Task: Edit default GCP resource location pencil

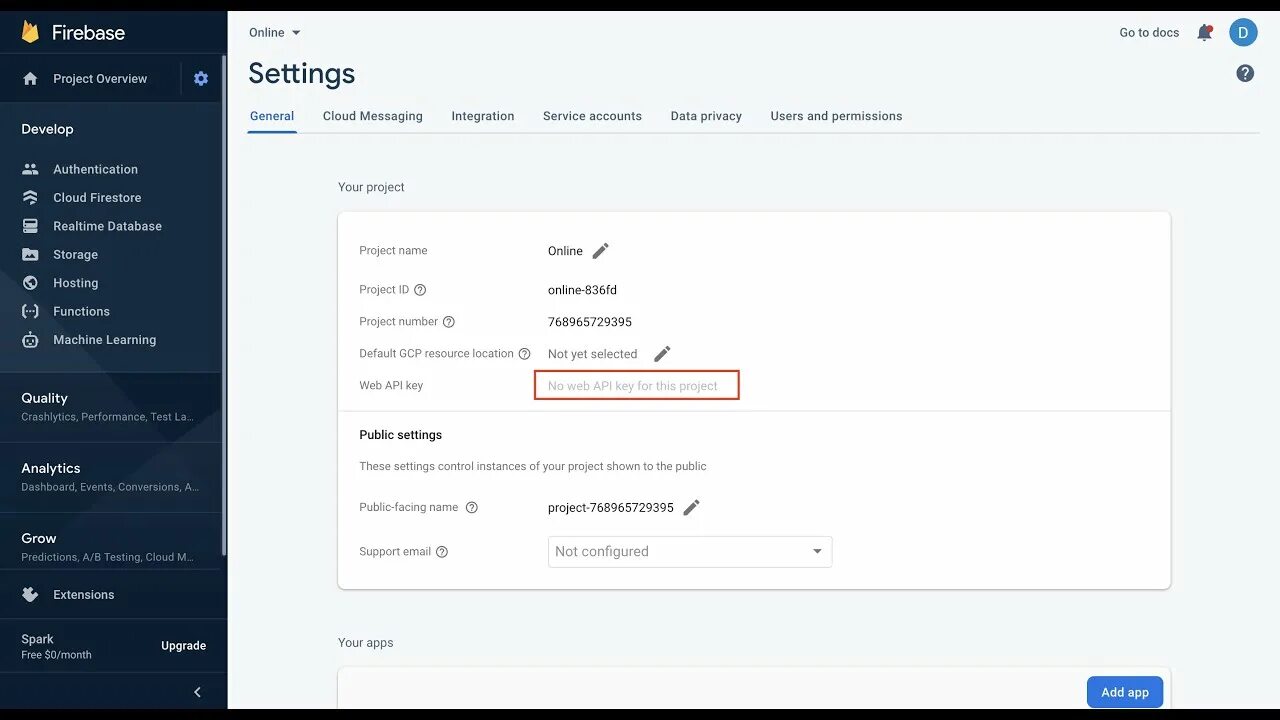Action: tap(662, 354)
